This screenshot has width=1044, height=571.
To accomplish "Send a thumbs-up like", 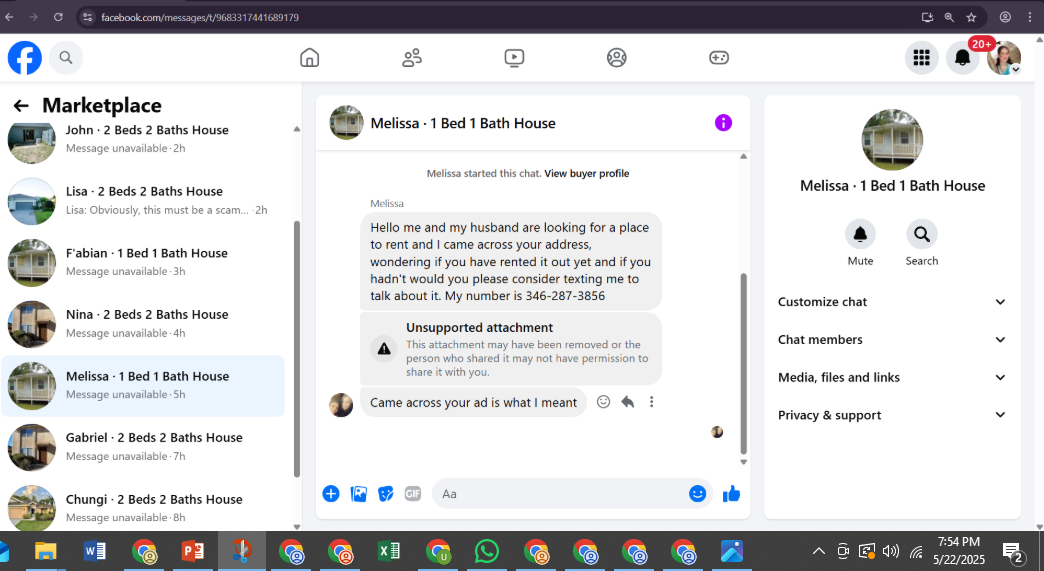I will click(x=732, y=494).
